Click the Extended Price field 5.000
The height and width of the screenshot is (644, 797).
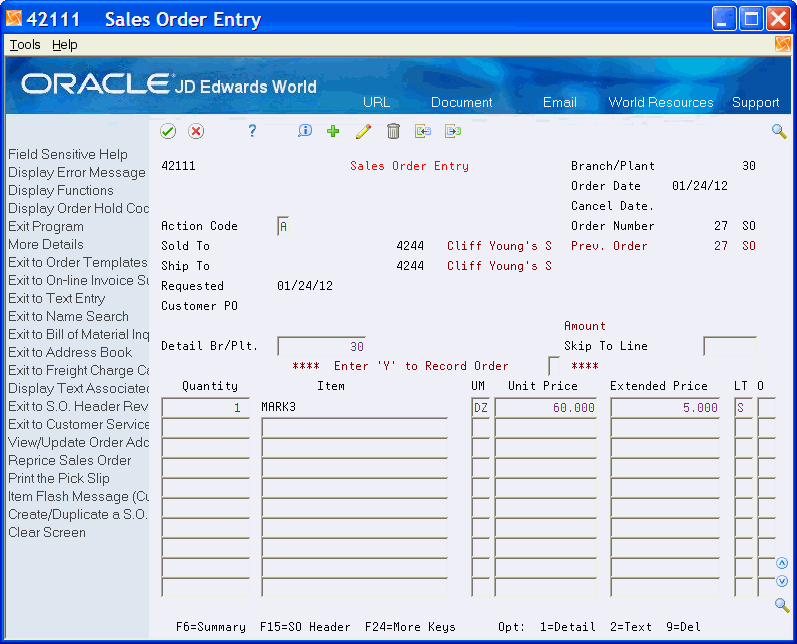(665, 408)
